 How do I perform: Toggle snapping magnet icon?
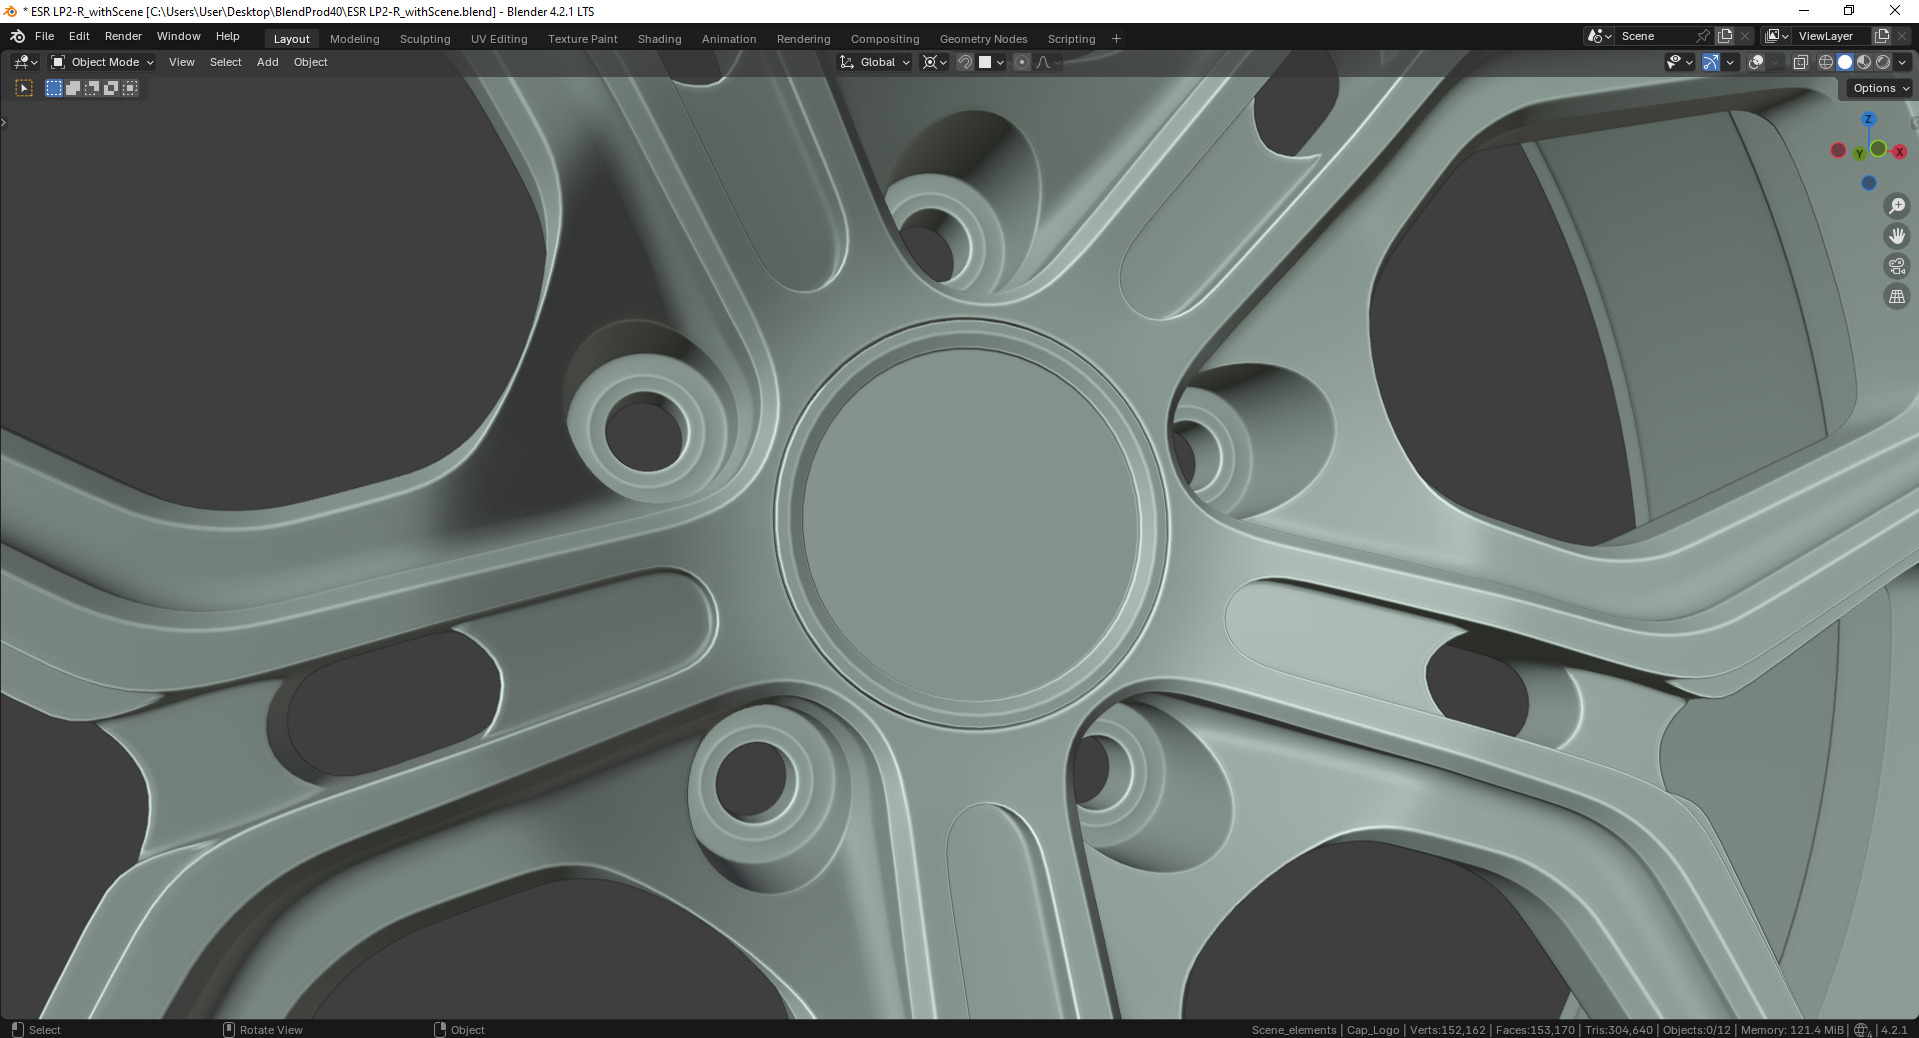click(x=965, y=62)
